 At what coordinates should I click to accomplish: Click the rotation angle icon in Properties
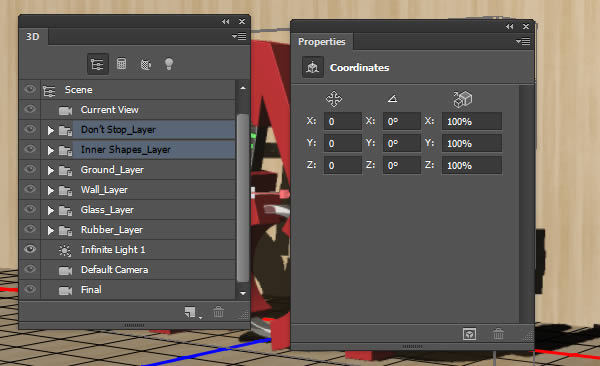[x=392, y=99]
